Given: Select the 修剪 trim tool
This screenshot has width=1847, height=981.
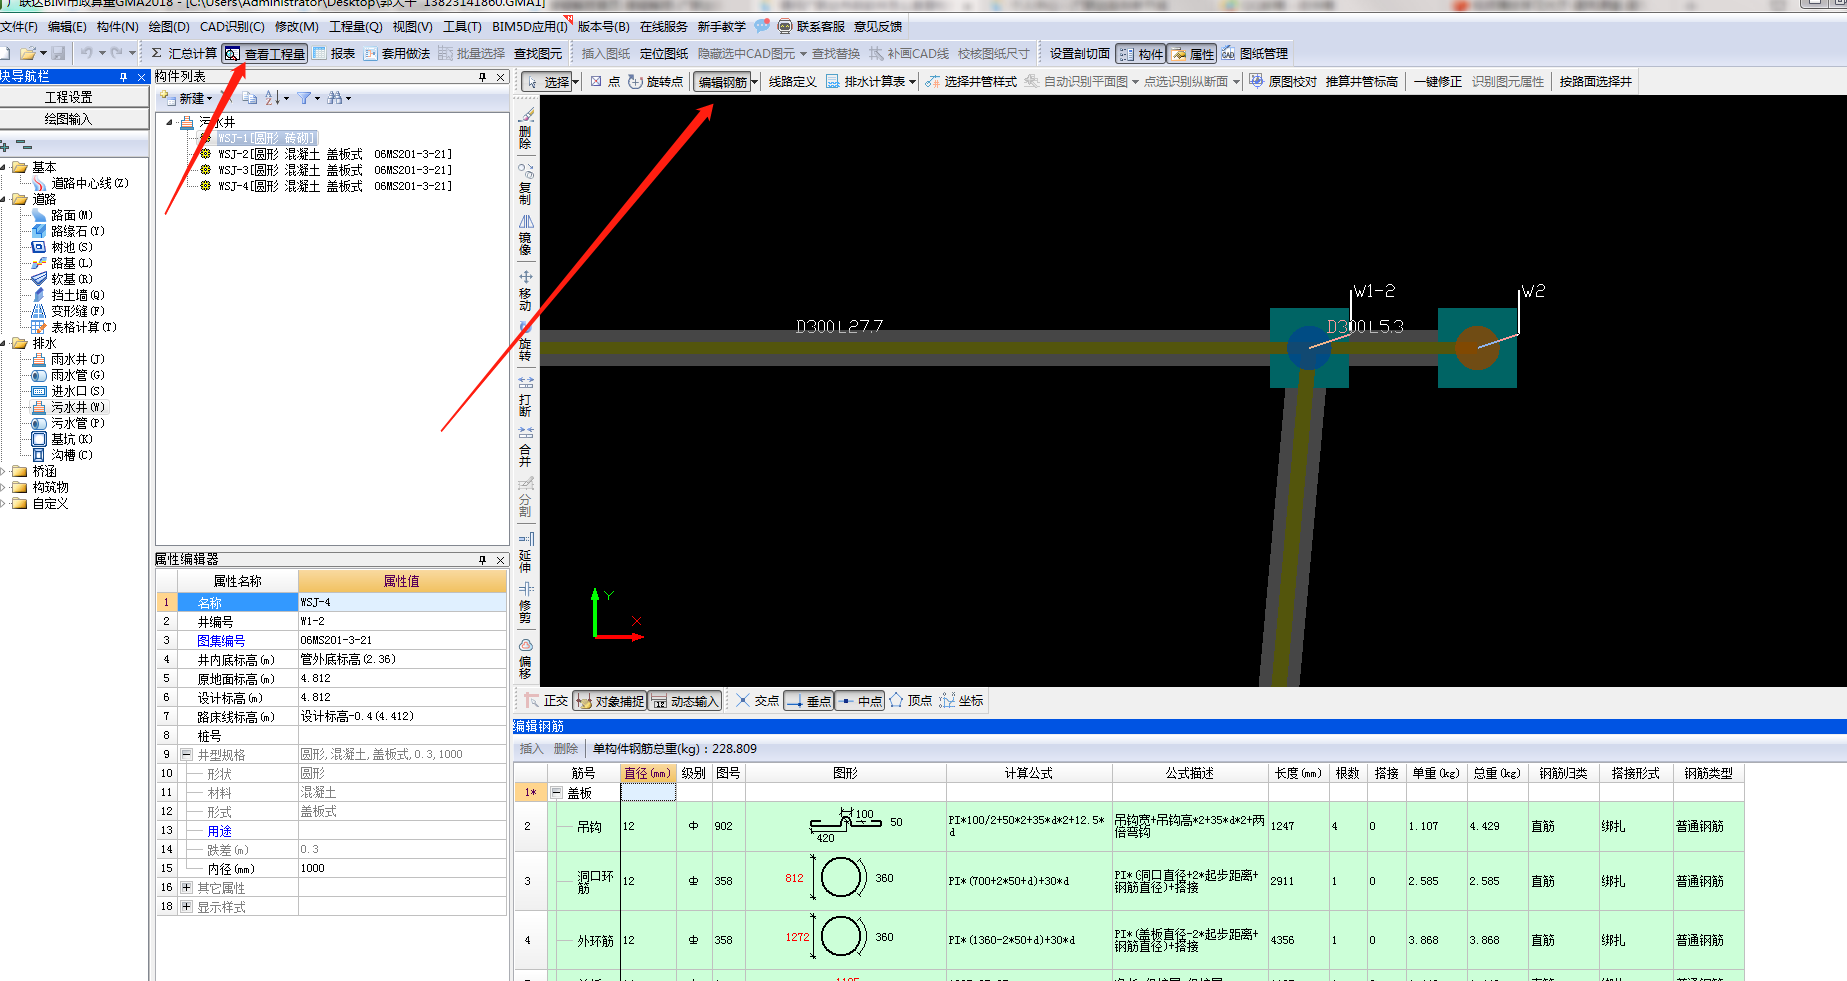Looking at the screenshot, I should tap(525, 603).
